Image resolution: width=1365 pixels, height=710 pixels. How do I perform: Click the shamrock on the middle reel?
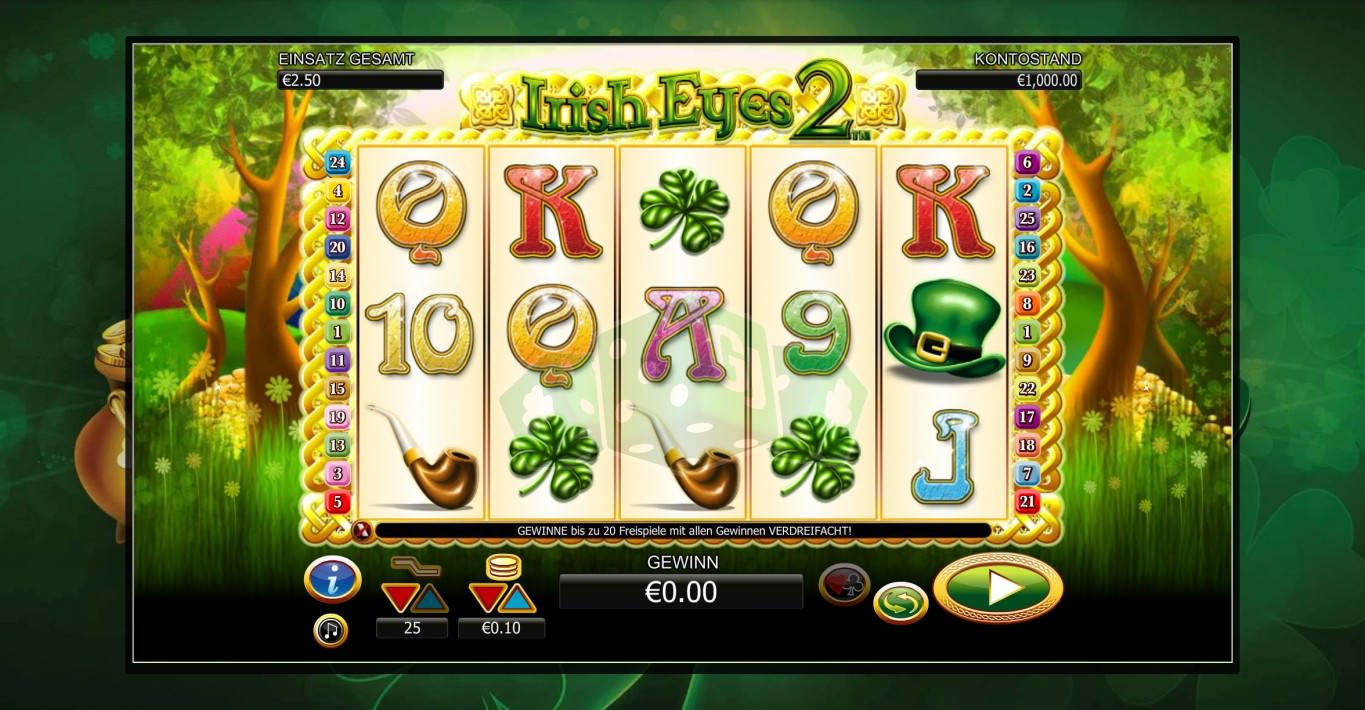pyautogui.click(x=683, y=207)
